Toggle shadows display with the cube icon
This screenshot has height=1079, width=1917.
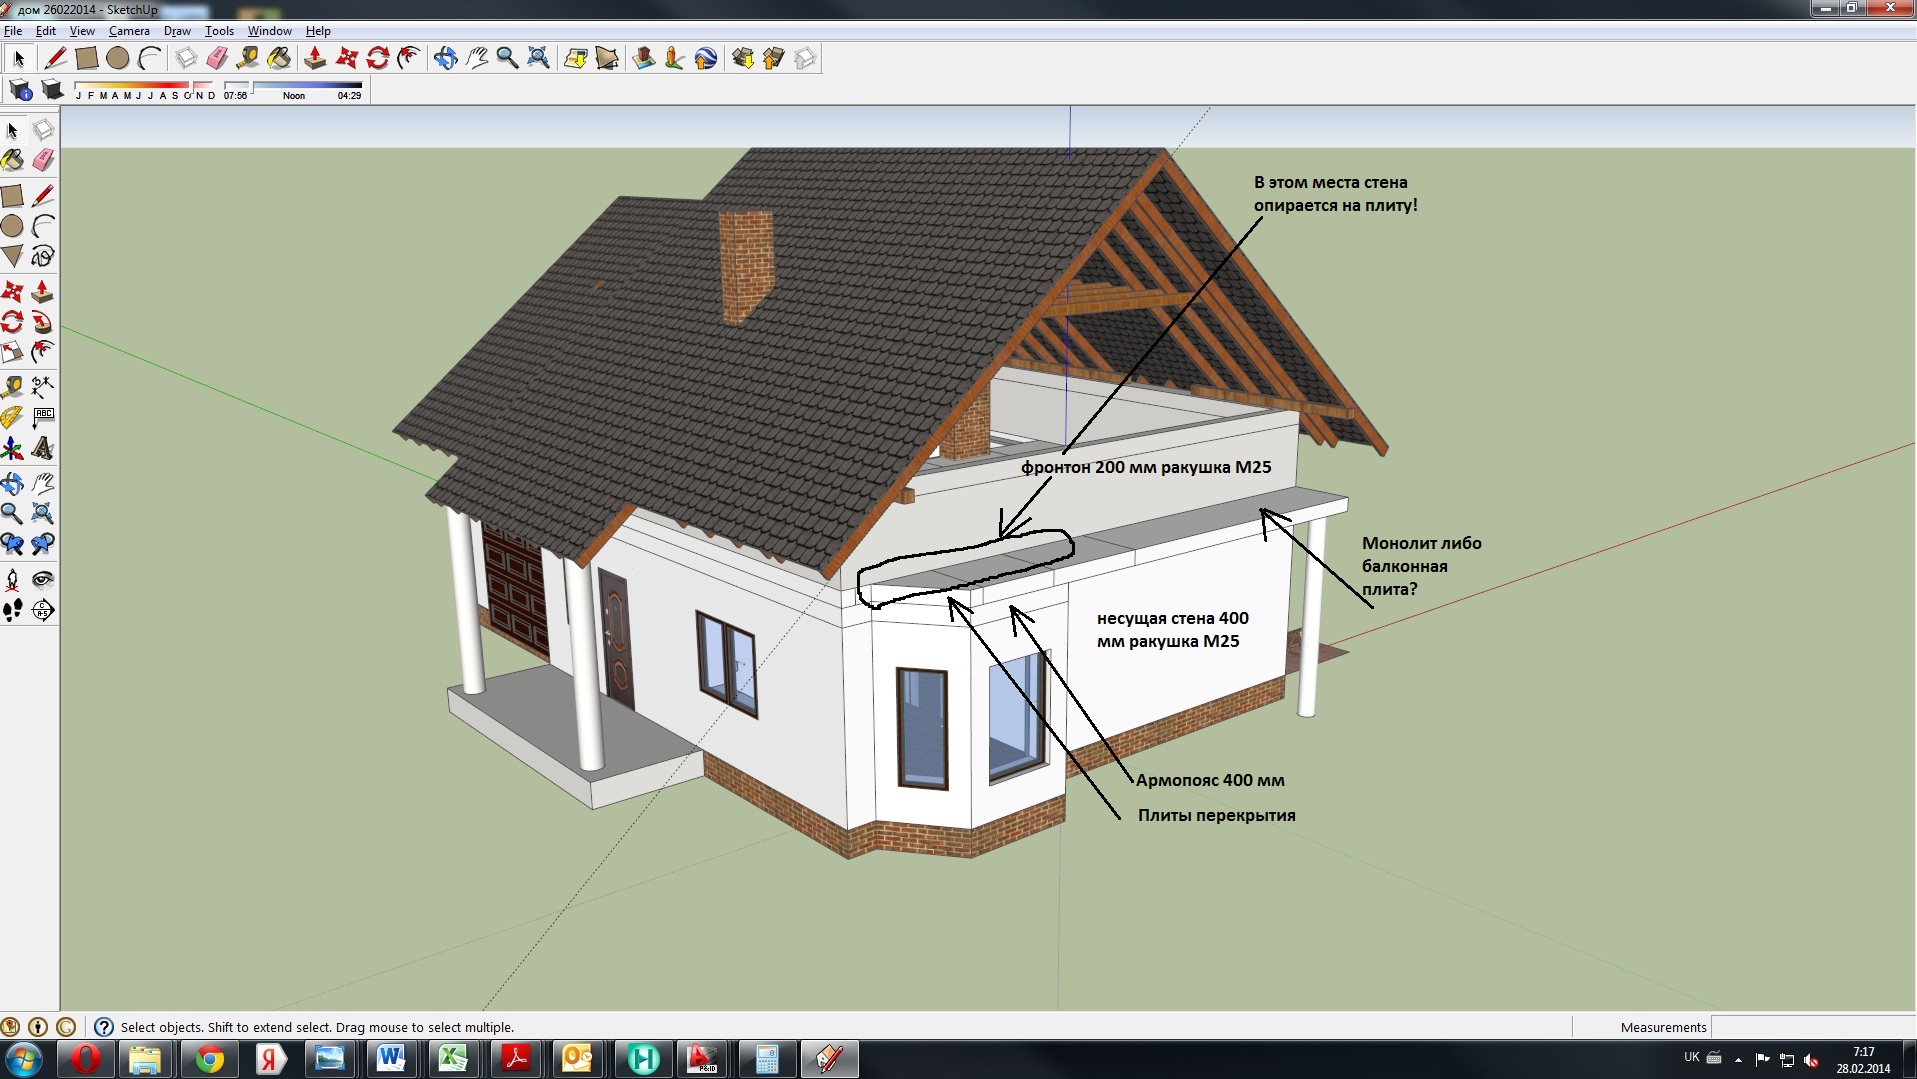52,91
